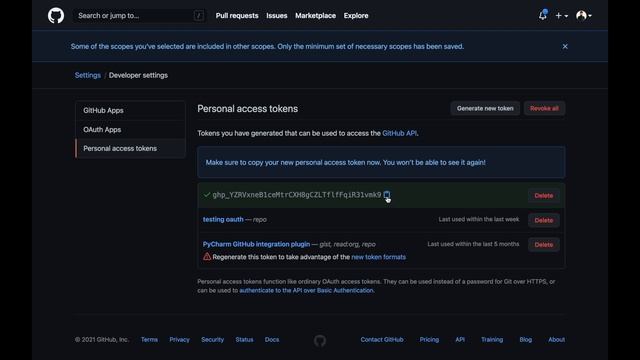Click 'Last used within the last week' text
Image resolution: width=640 pixels, height=360 pixels.
pos(479,219)
